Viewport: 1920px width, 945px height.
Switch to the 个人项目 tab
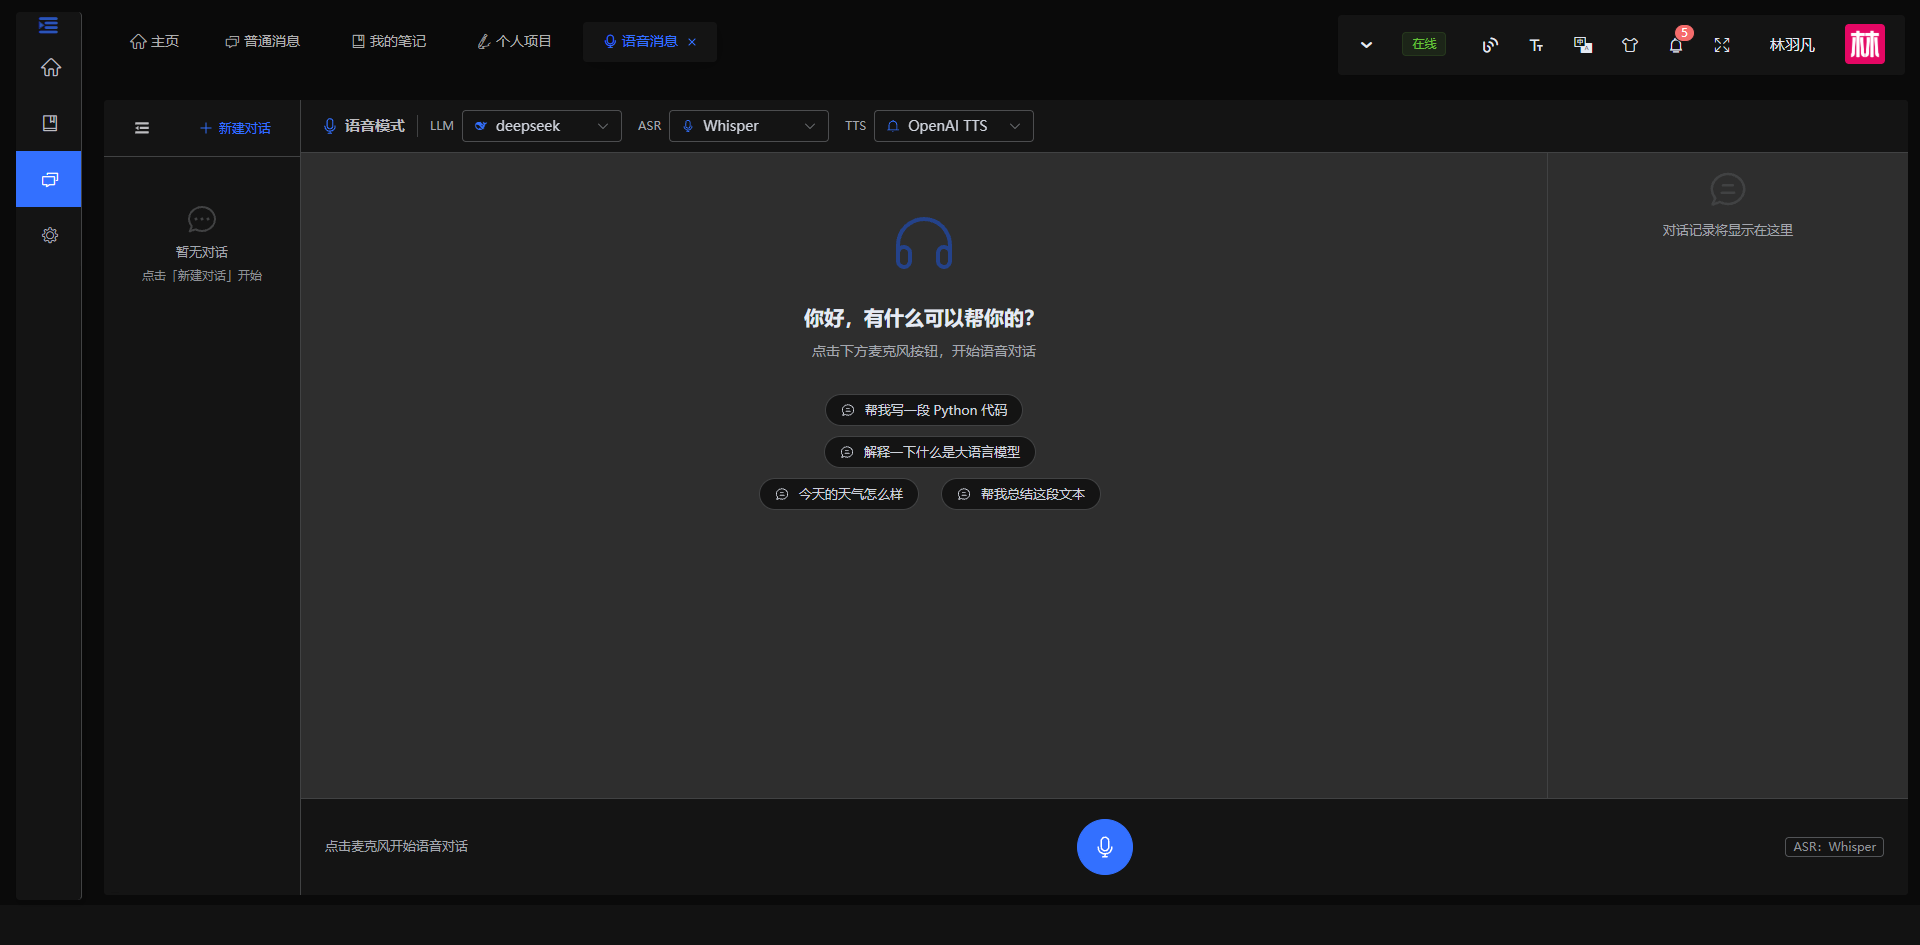pyautogui.click(x=514, y=41)
